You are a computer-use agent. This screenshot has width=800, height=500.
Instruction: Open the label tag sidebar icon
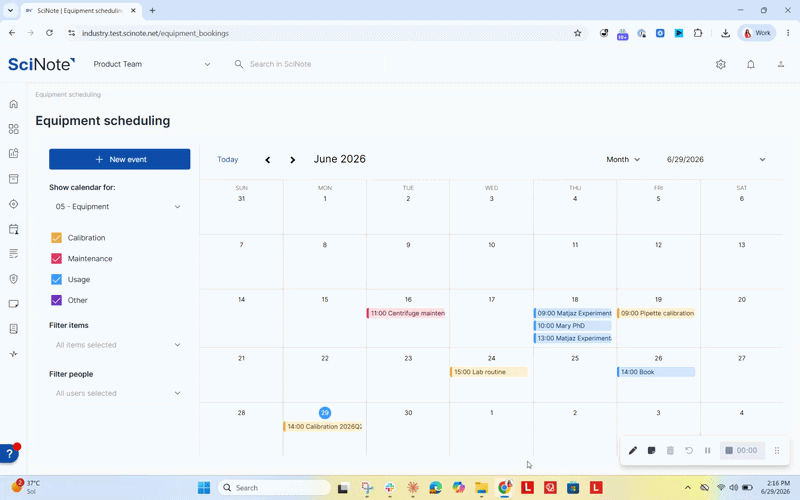pyautogui.click(x=14, y=304)
